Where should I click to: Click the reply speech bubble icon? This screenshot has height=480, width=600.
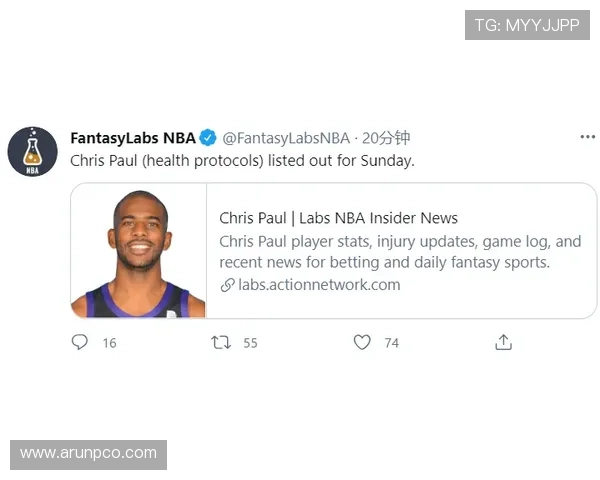click(80, 342)
